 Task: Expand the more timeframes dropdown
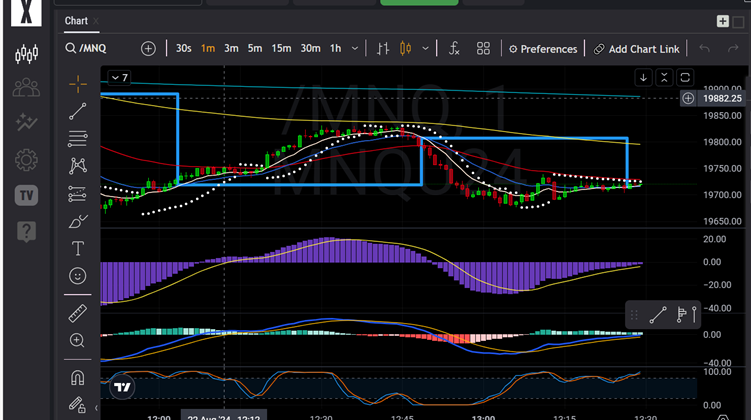point(355,48)
